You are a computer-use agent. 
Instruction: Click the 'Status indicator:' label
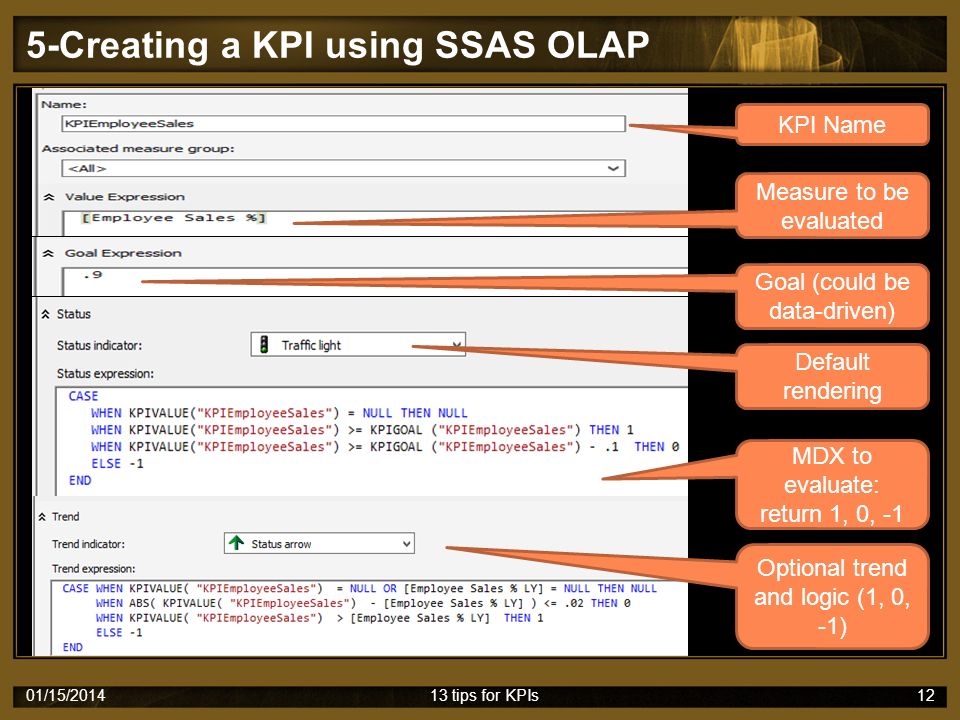[99, 345]
